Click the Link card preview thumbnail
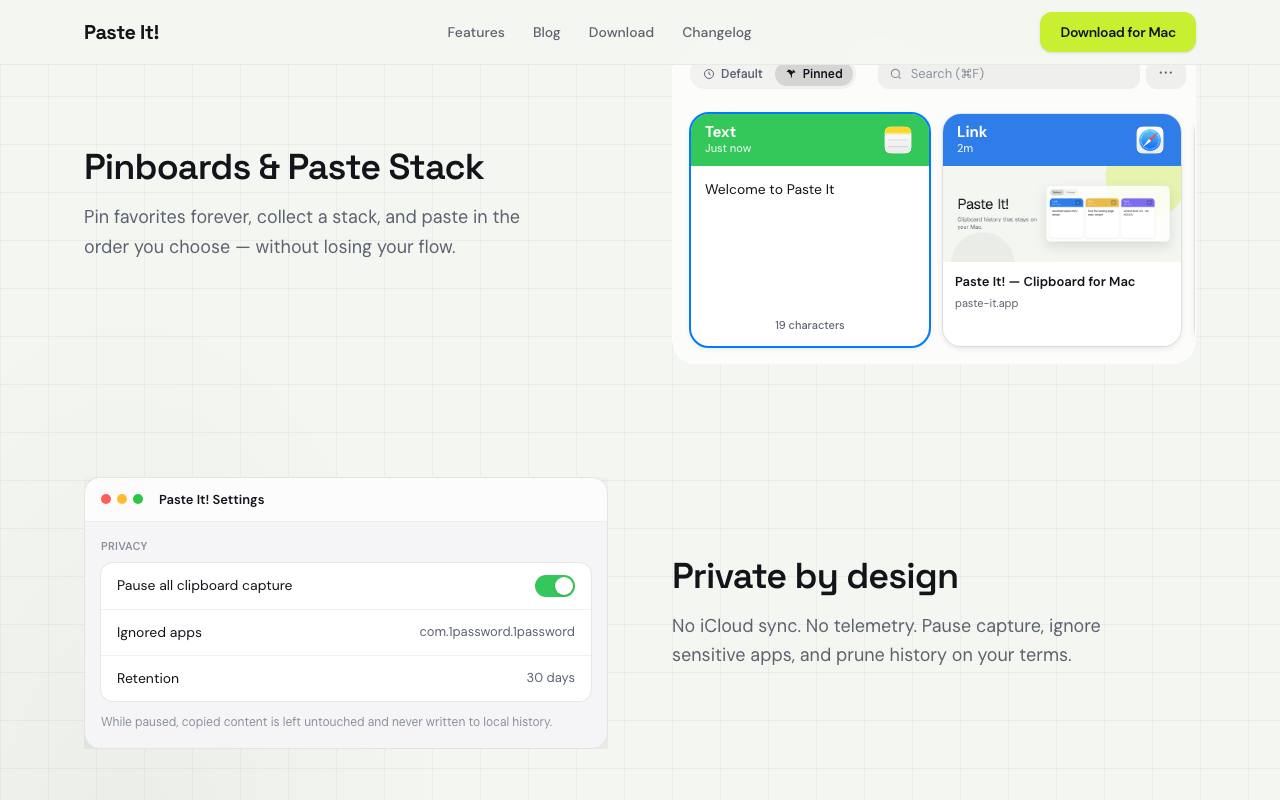The height and width of the screenshot is (800, 1280). point(1062,214)
